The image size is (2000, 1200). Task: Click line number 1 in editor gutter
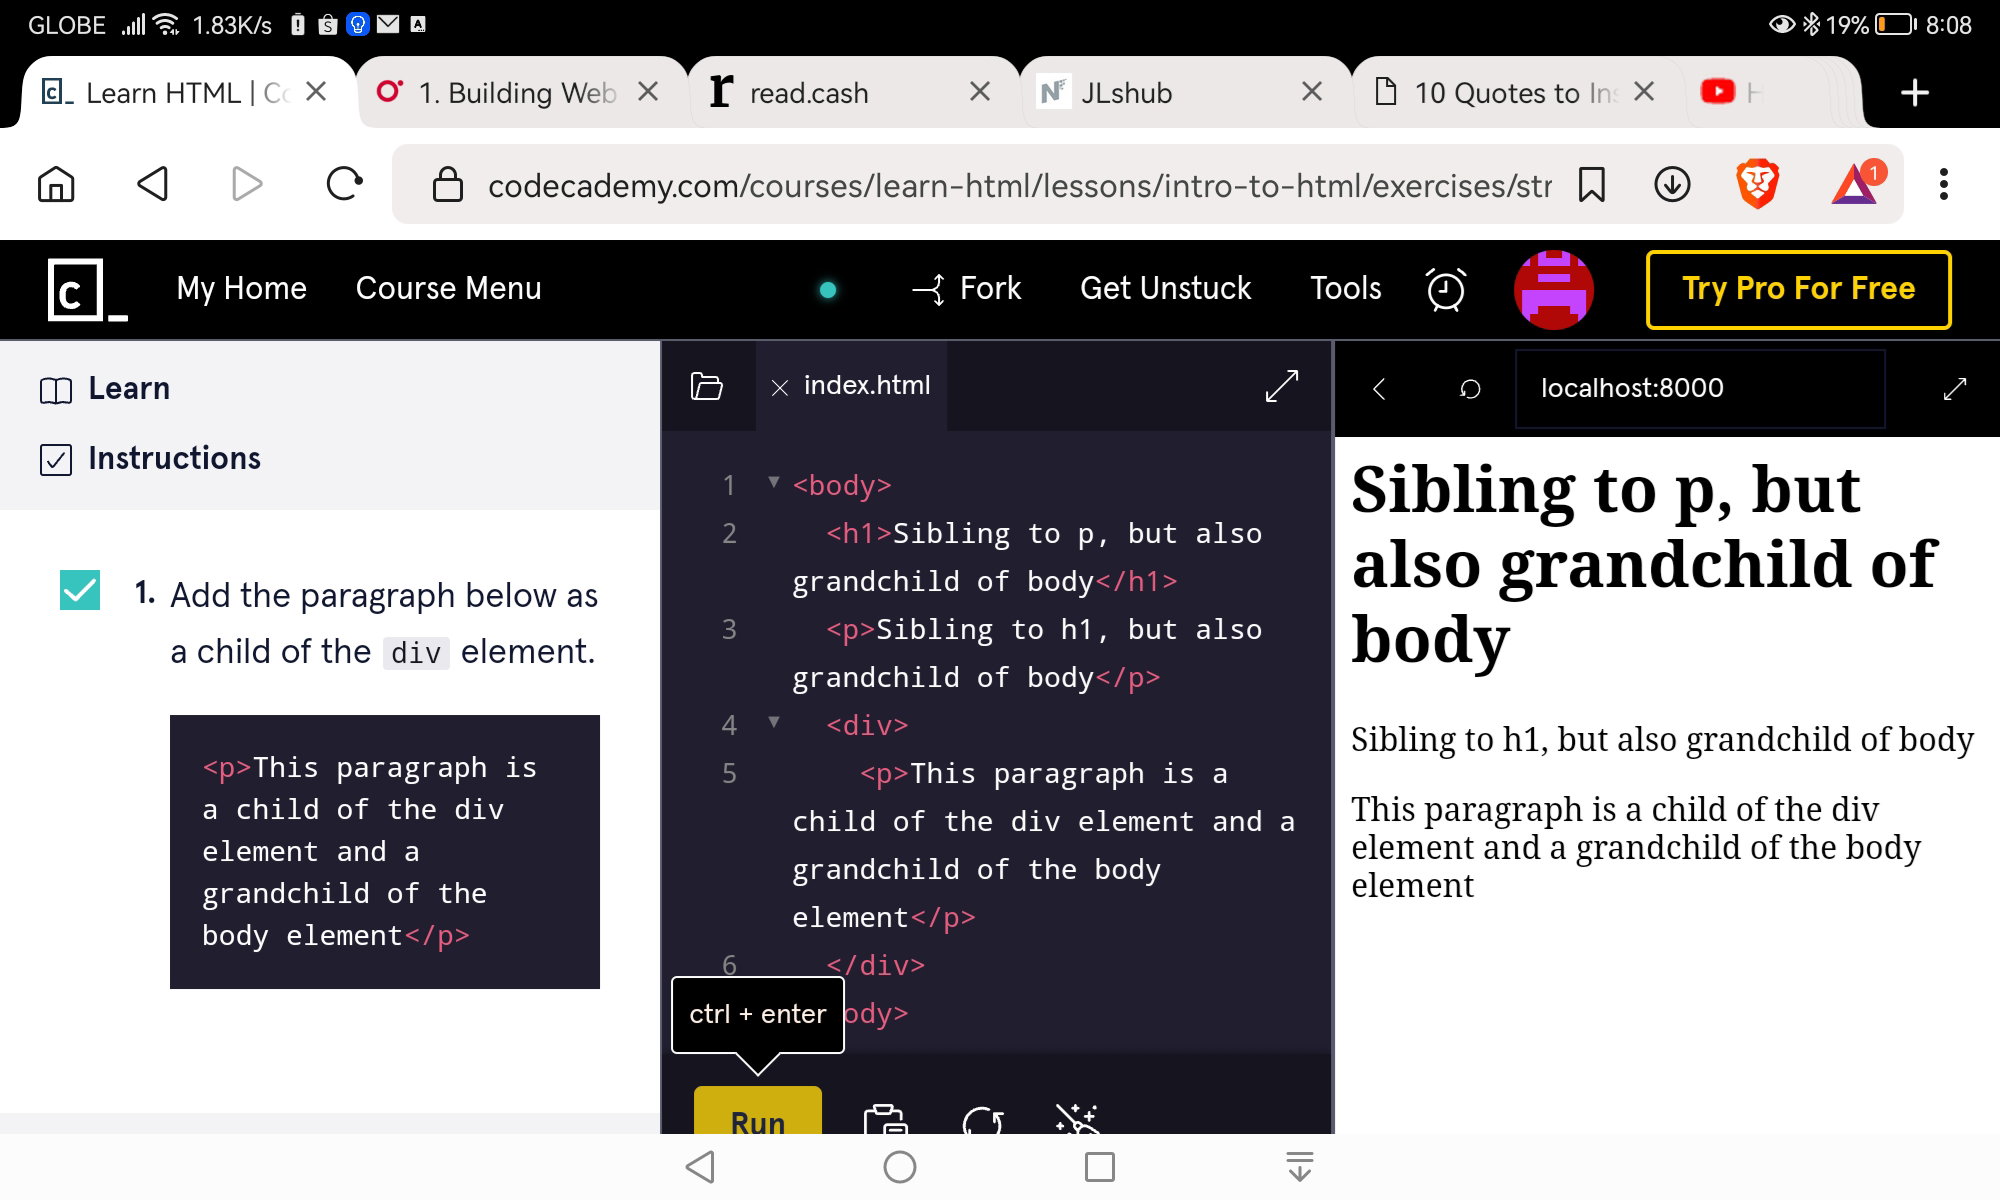pos(729,486)
